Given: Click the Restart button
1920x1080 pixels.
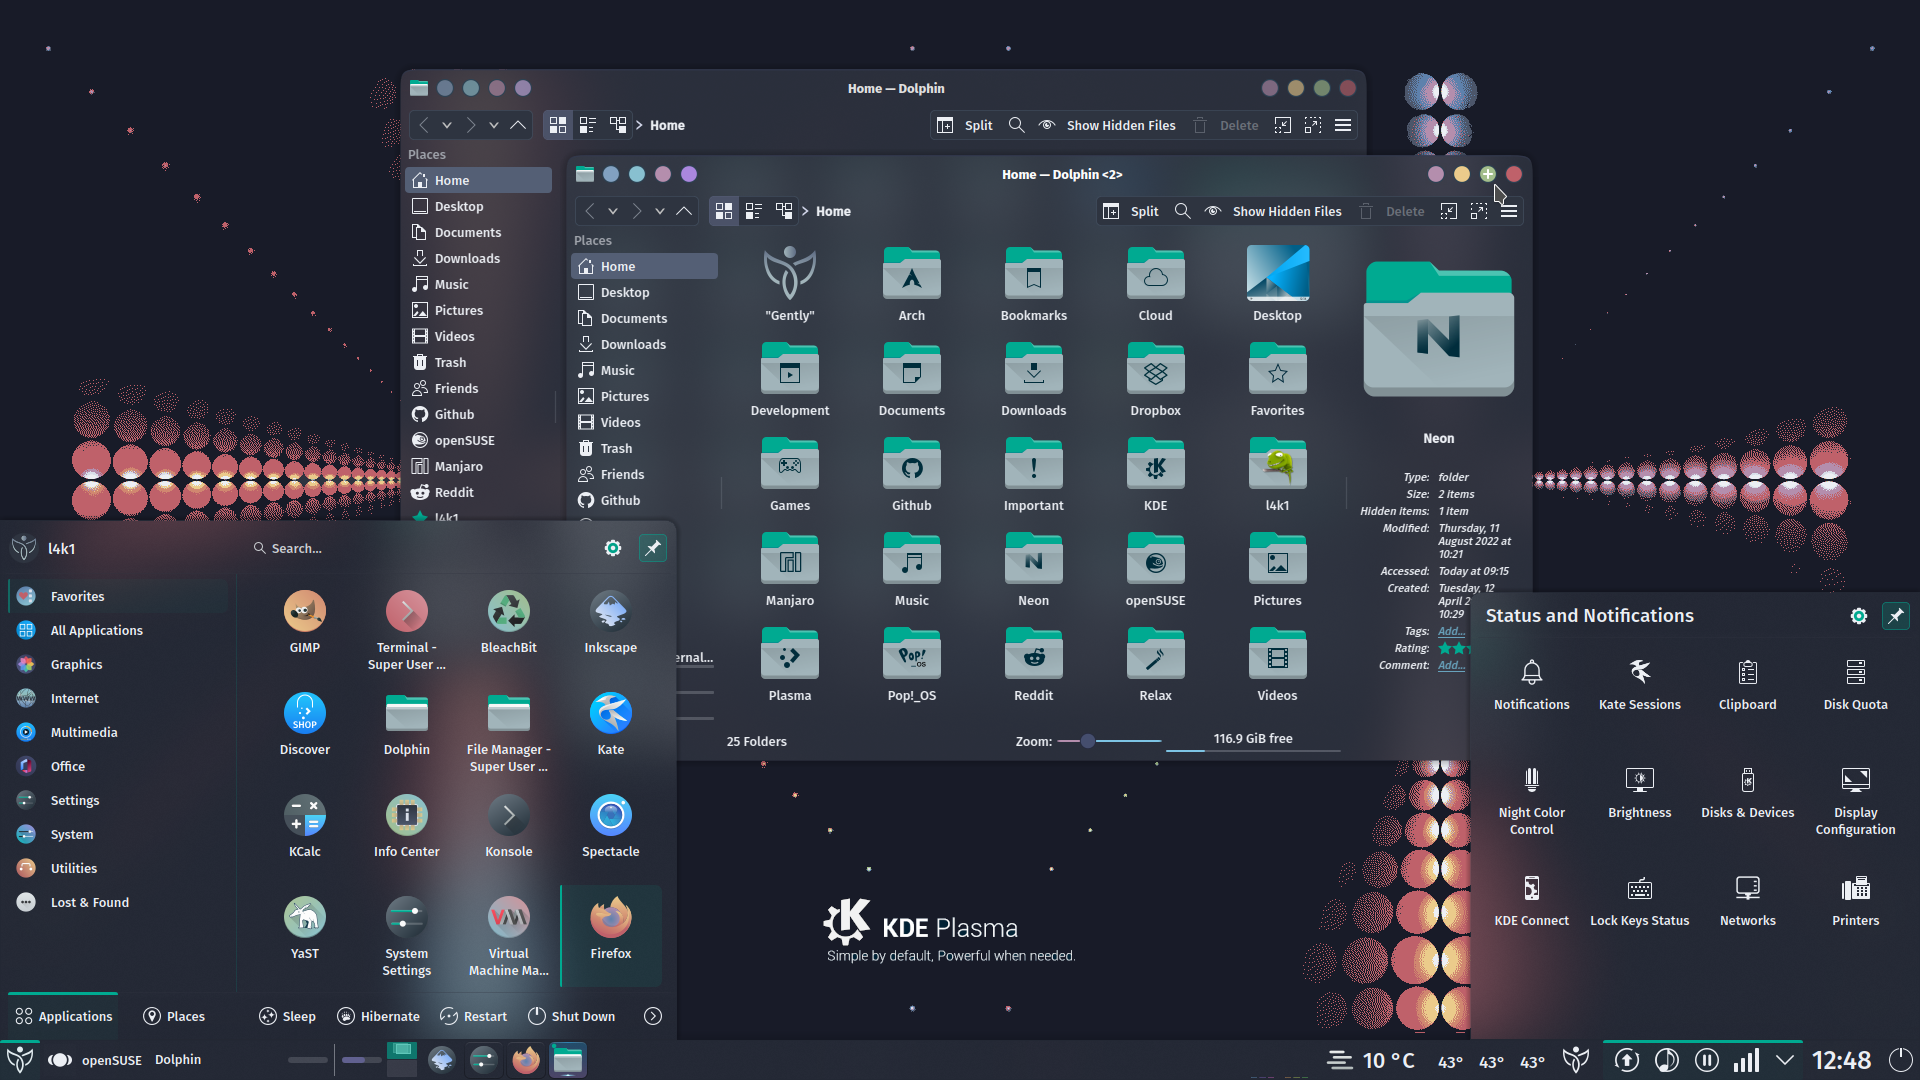Looking at the screenshot, I should (x=473, y=1016).
